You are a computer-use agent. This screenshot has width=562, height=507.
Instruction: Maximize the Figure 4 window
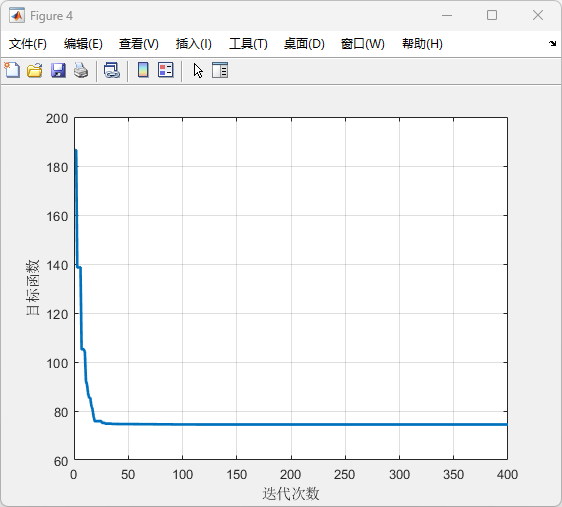click(x=492, y=15)
